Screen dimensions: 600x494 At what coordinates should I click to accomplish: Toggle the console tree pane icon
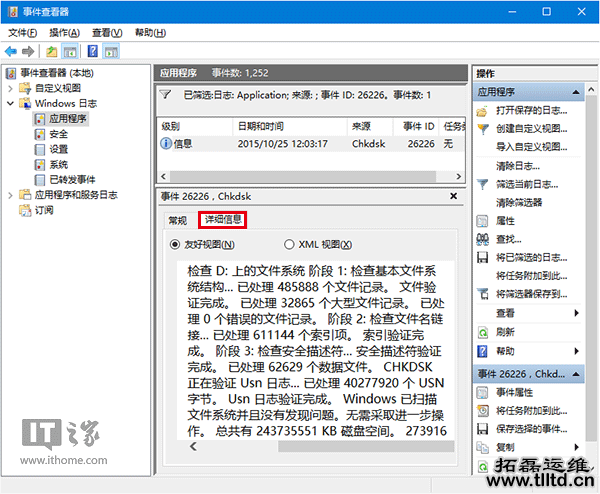[x=70, y=51]
